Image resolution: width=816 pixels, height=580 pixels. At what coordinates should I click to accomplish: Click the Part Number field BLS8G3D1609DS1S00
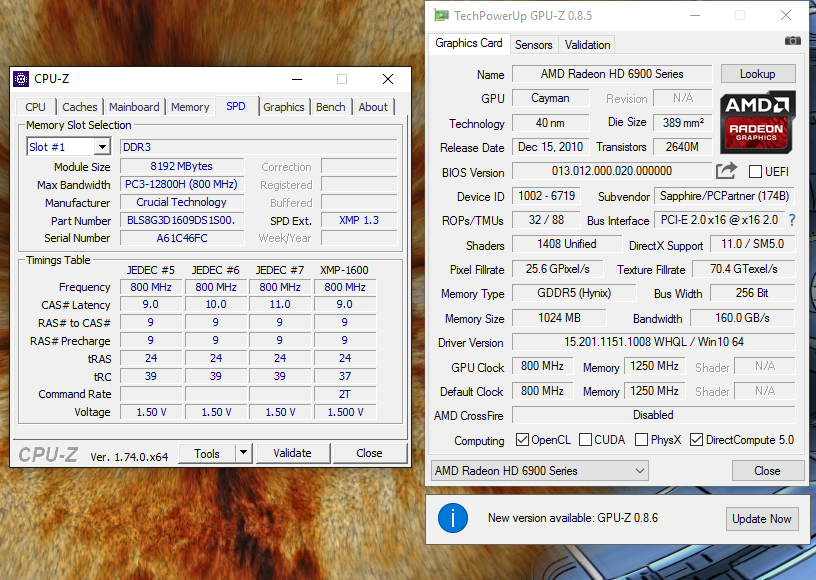click(182, 221)
